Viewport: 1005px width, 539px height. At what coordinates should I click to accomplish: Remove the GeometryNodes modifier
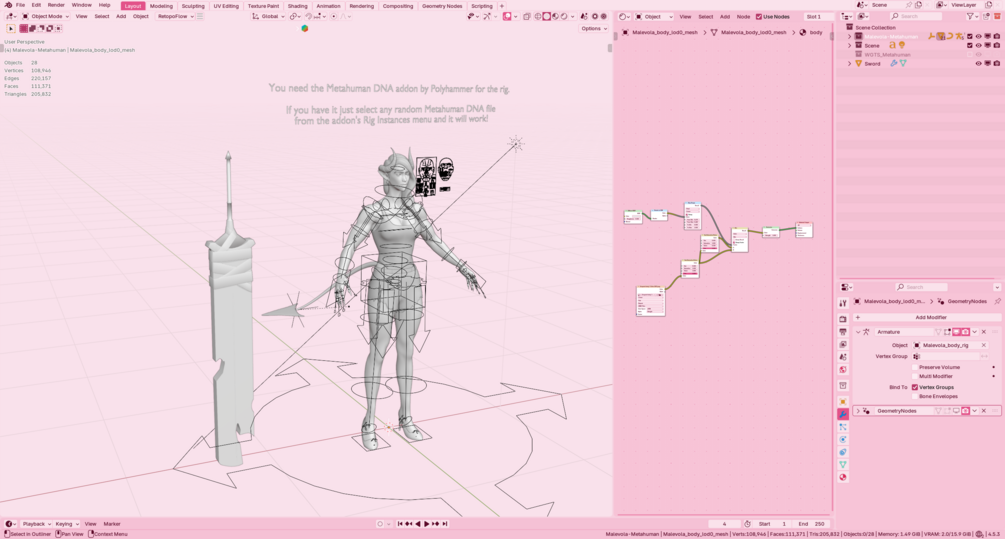coord(984,411)
